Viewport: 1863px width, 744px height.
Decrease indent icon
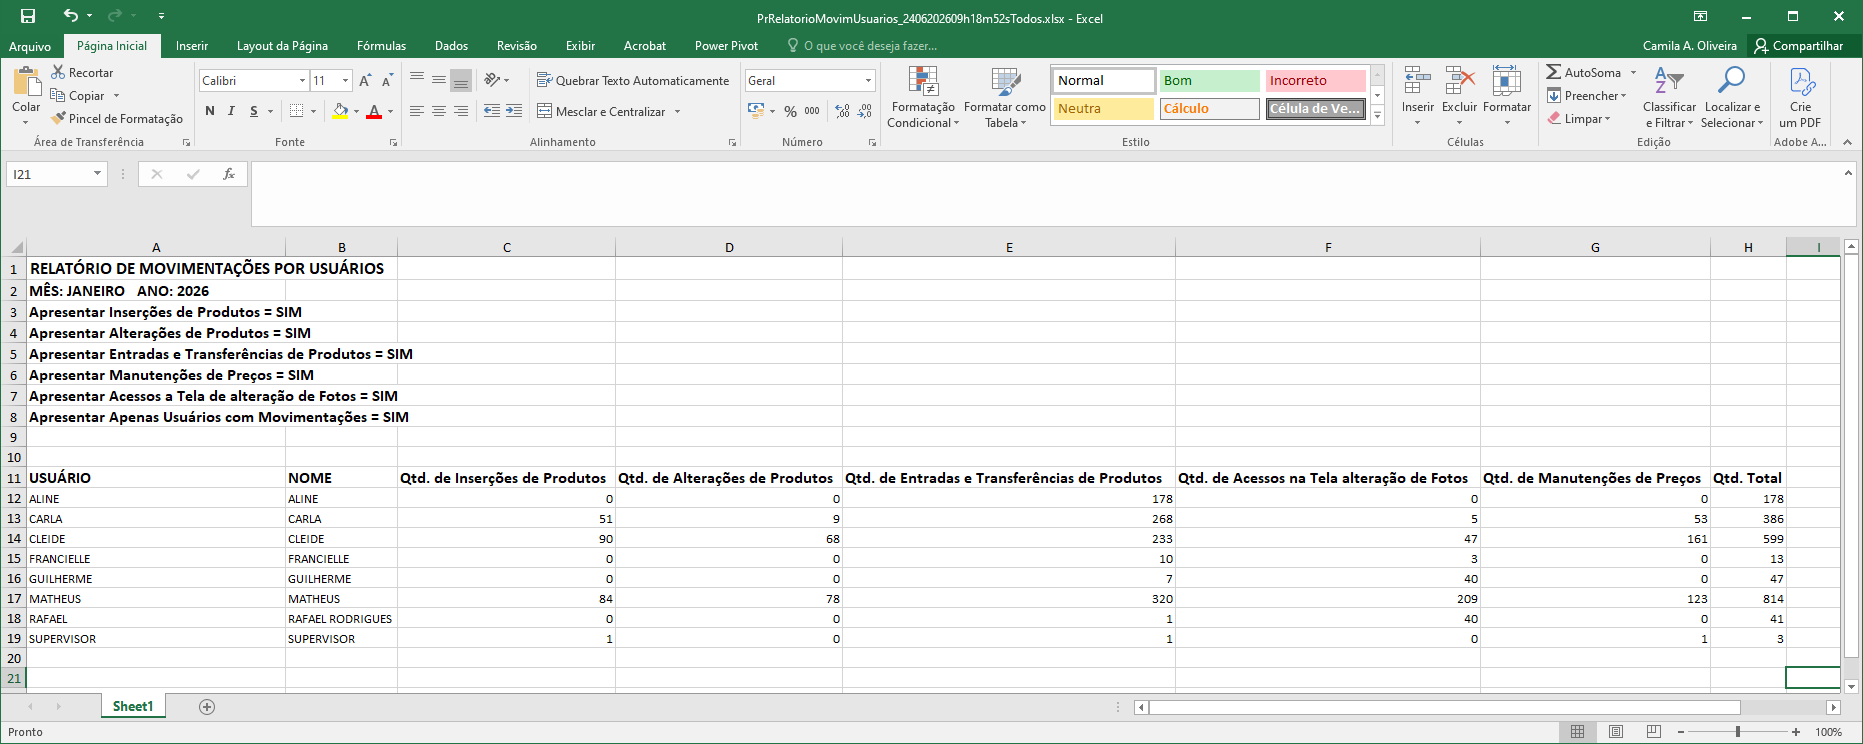(x=492, y=111)
